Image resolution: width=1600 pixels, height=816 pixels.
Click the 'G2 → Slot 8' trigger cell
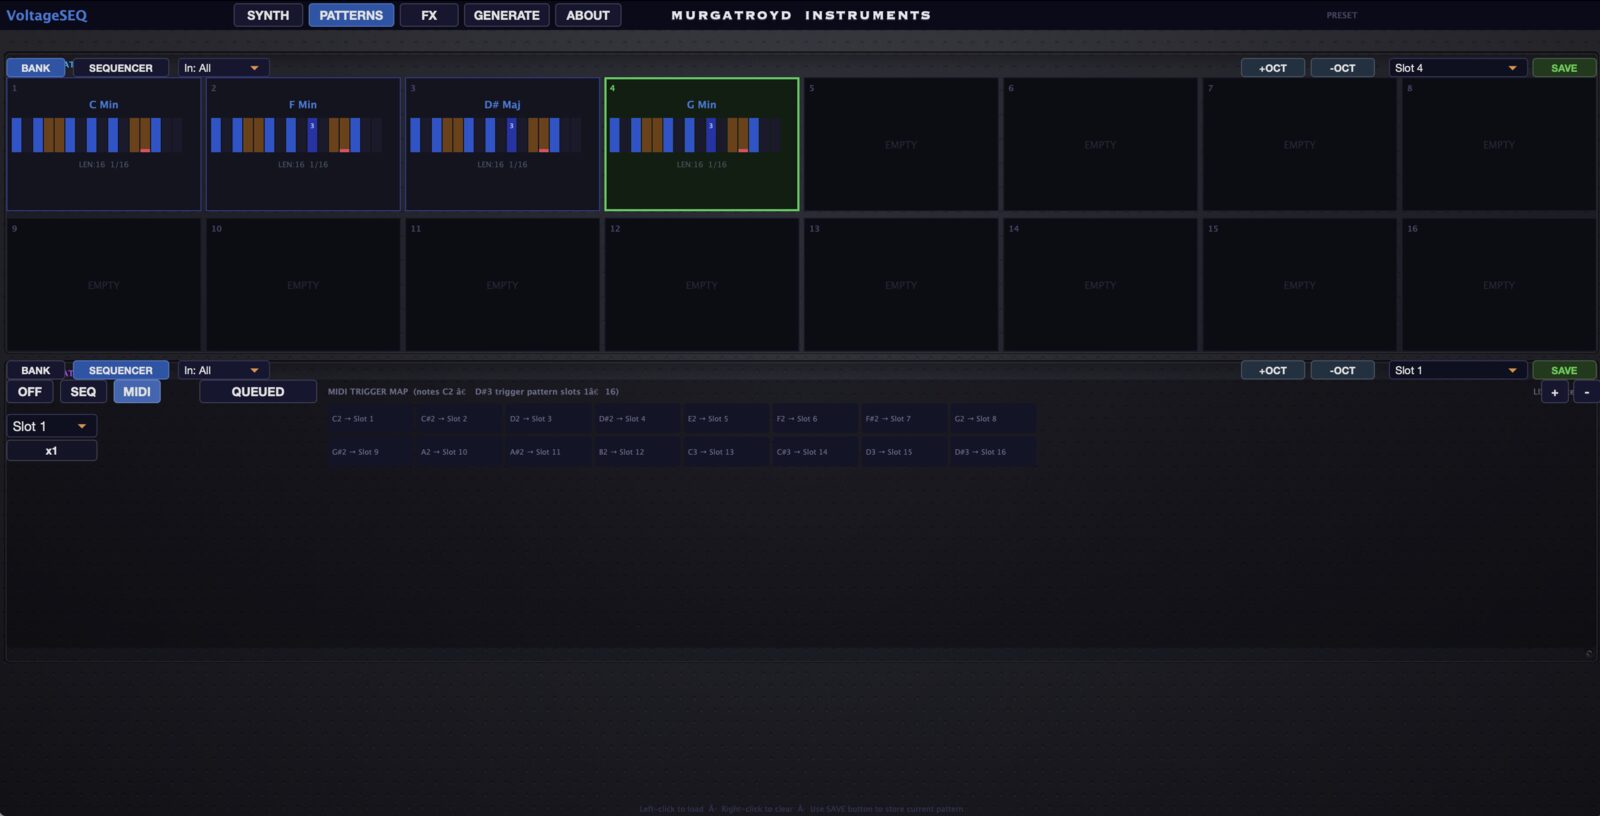tap(993, 419)
